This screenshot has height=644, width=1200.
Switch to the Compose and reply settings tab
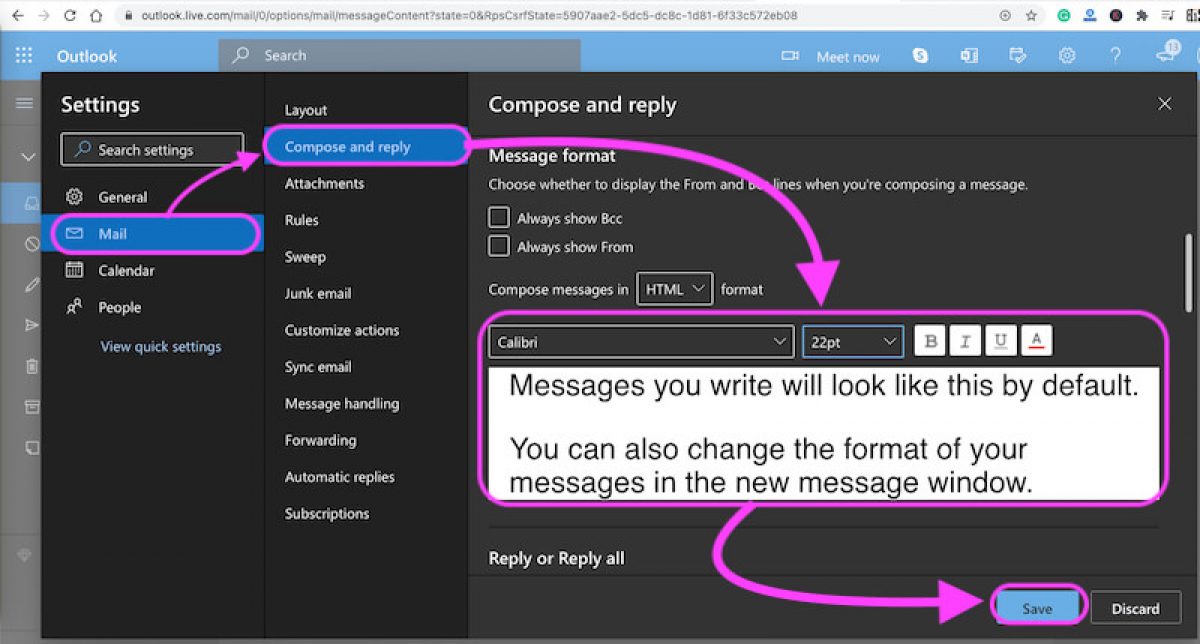click(350, 146)
